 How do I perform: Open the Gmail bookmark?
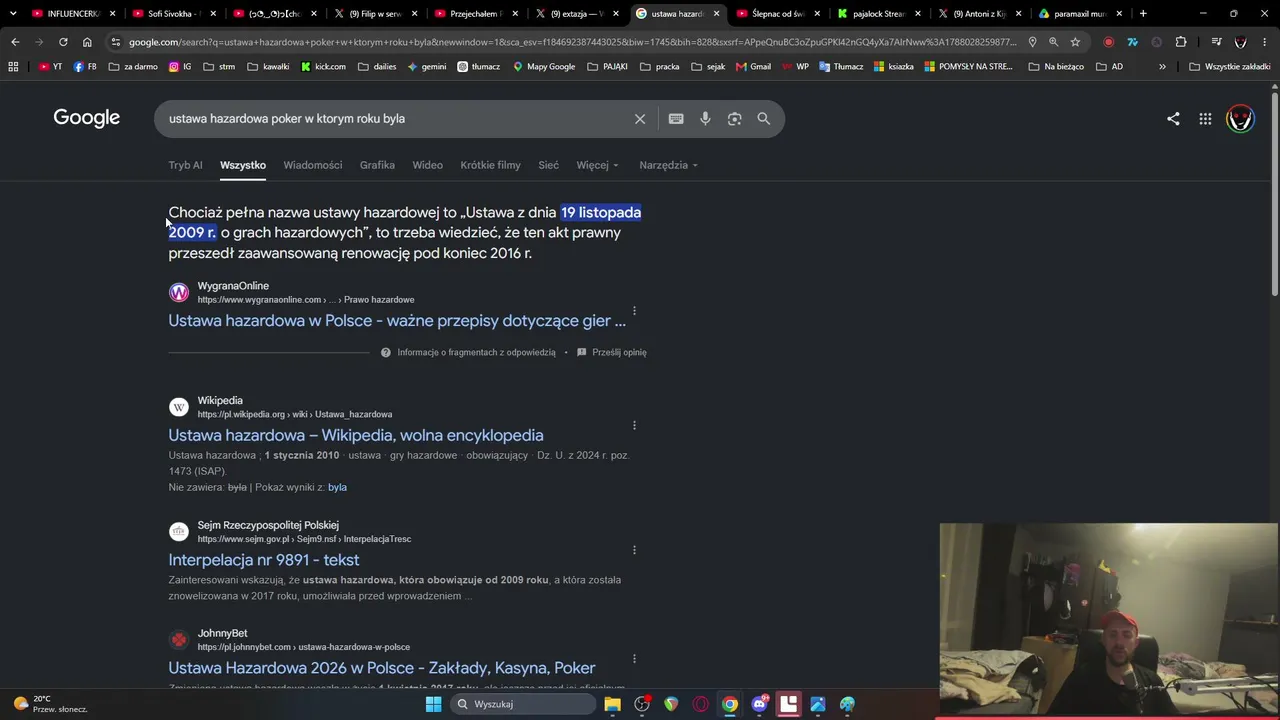click(x=752, y=67)
